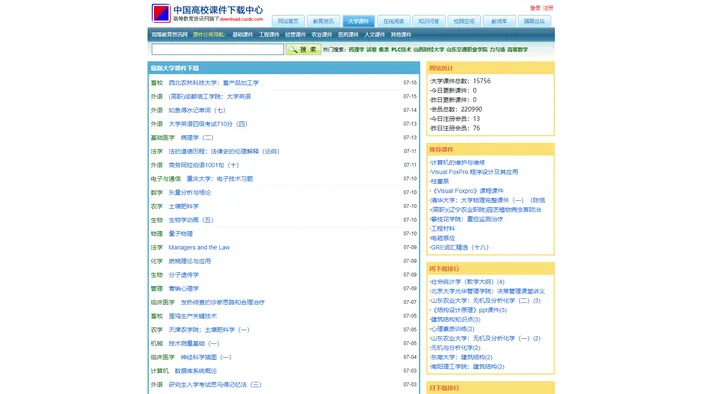Open the 量子物理 course link
This screenshot has width=720, height=394.
(x=180, y=234)
